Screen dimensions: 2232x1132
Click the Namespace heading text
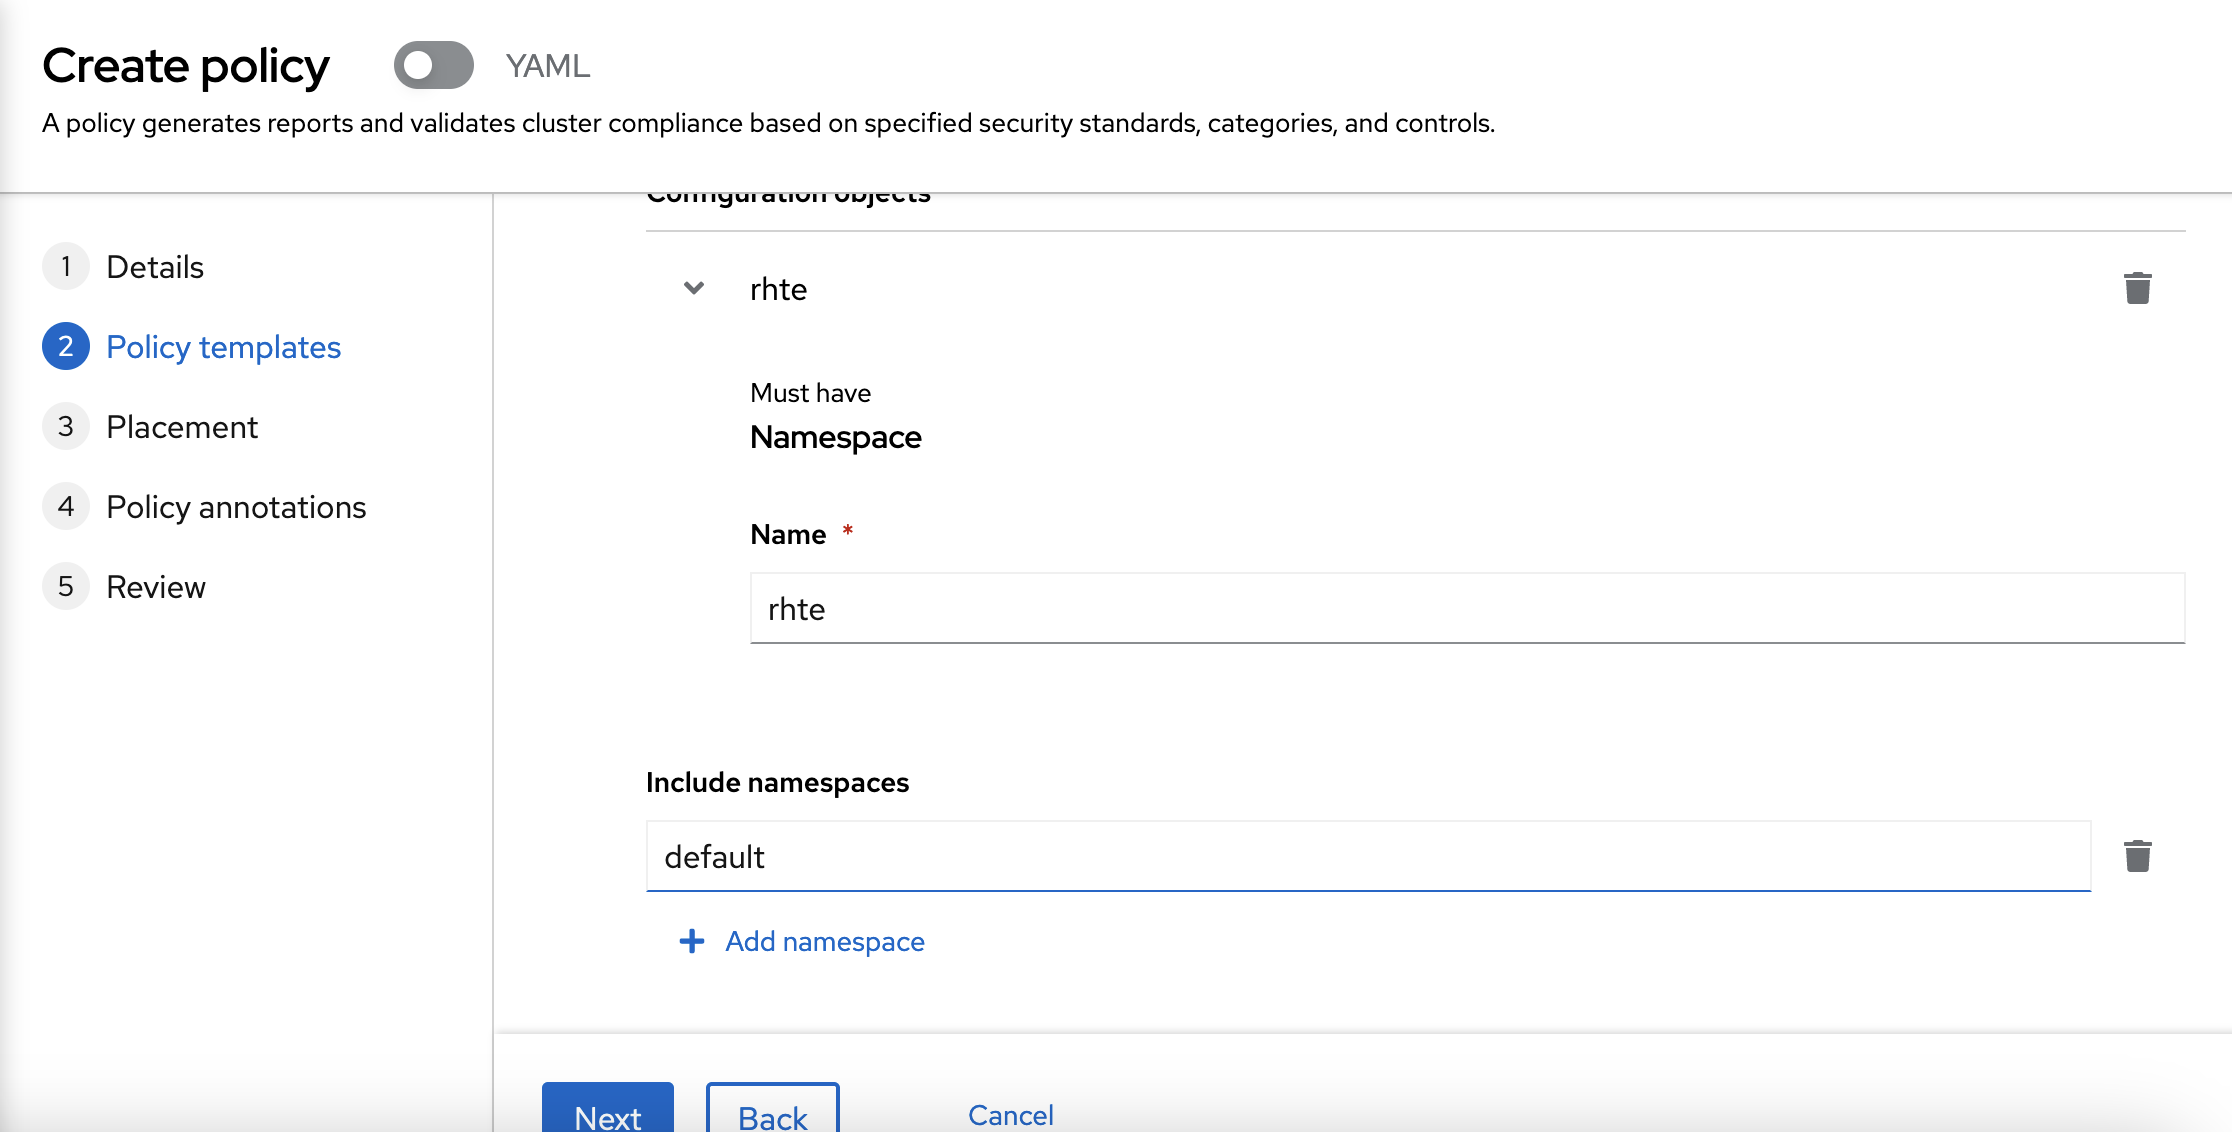pyautogui.click(x=836, y=437)
